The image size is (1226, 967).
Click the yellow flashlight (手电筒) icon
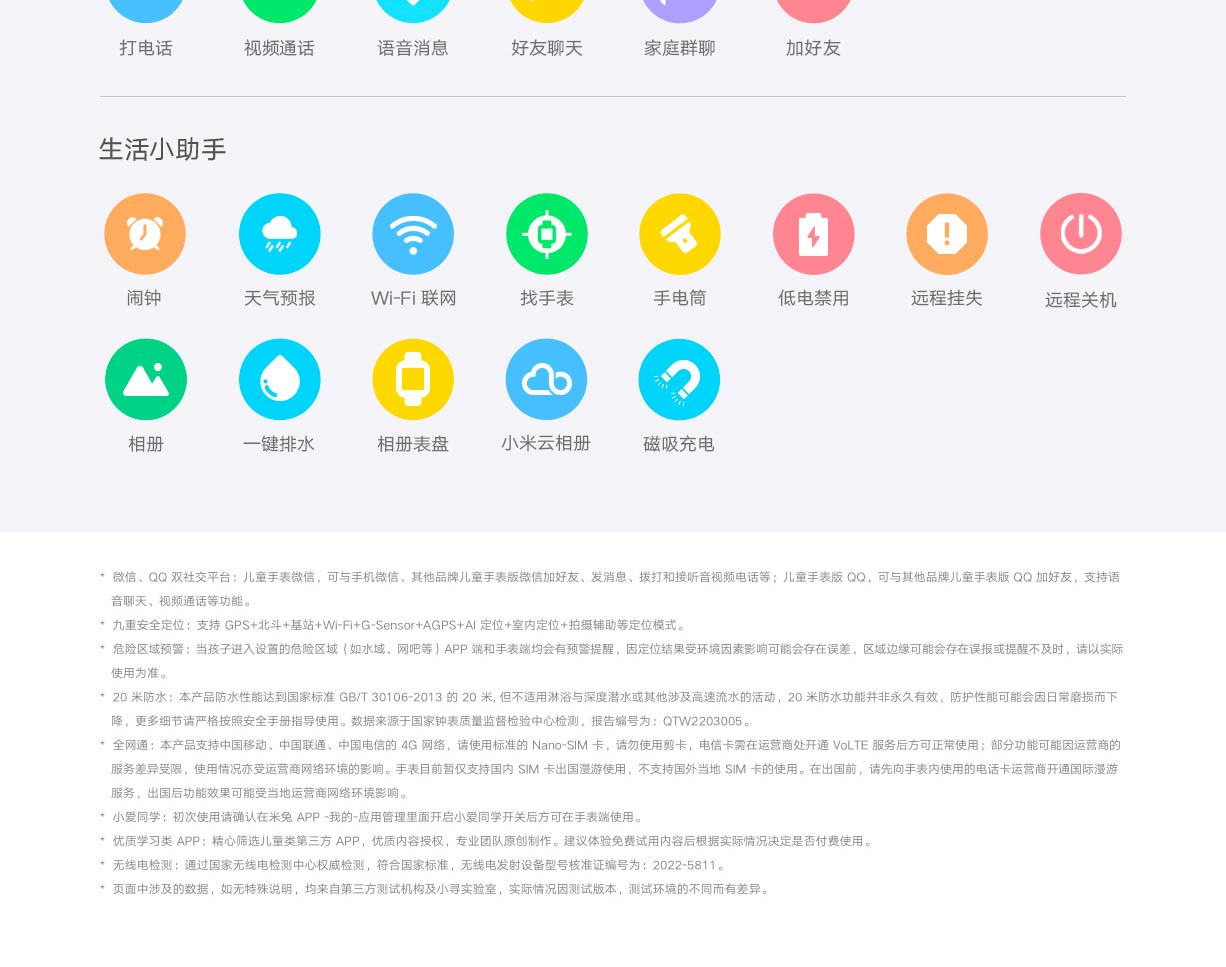pyautogui.click(x=680, y=234)
